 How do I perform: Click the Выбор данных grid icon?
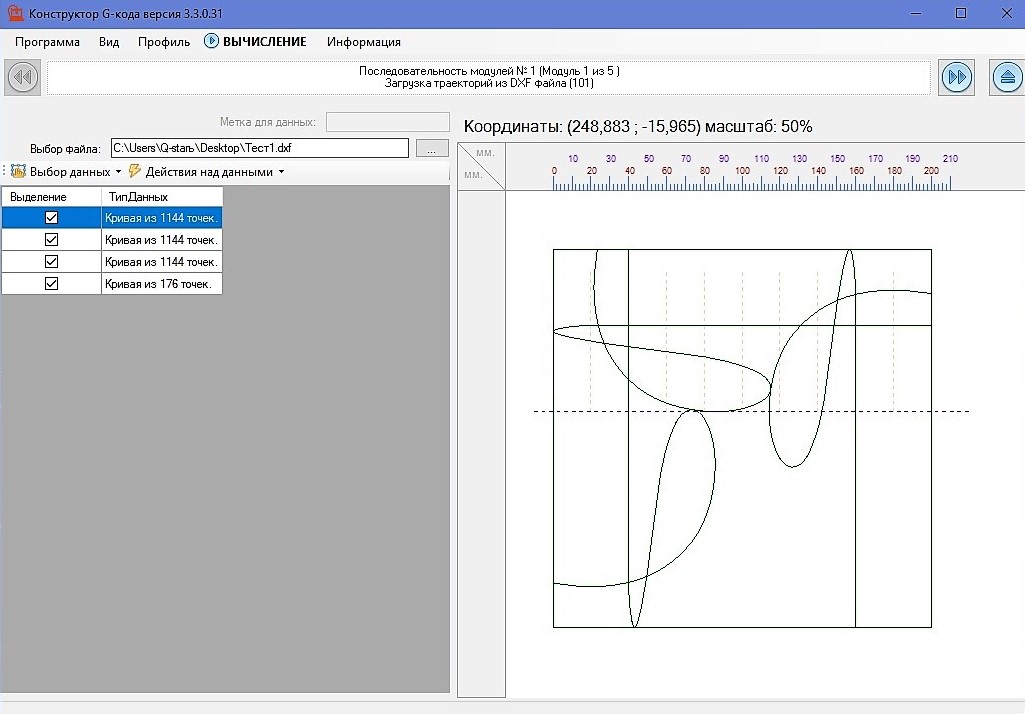pos(18,171)
